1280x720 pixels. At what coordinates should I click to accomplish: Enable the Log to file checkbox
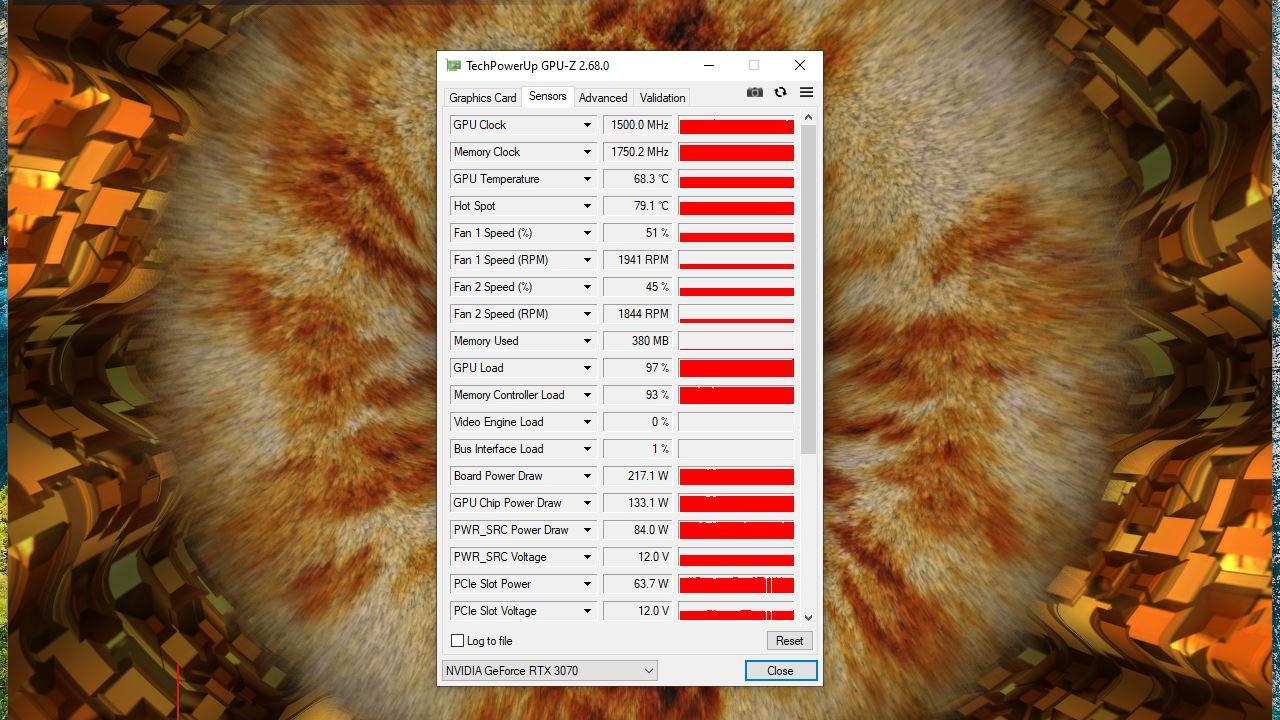[x=458, y=641]
